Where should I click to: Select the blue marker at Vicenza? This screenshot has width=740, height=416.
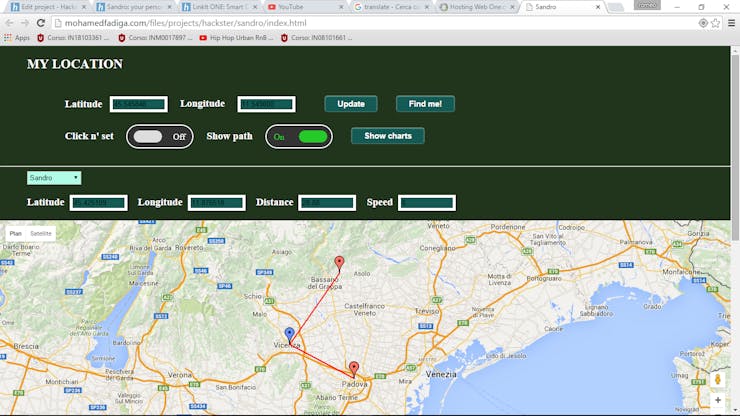[x=289, y=334]
